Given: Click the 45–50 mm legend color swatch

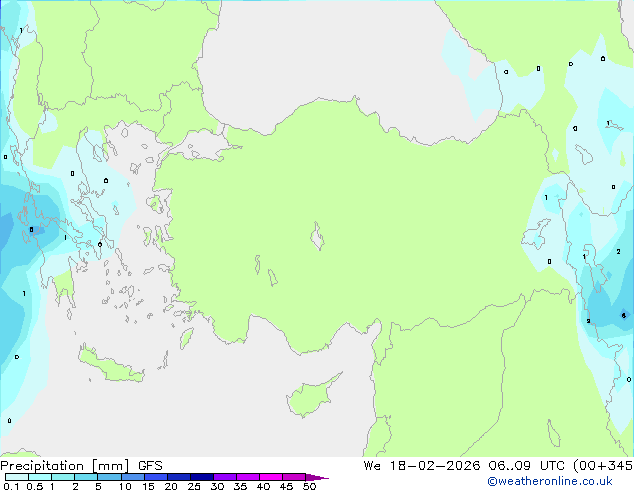Looking at the screenshot, I should coord(294,477).
